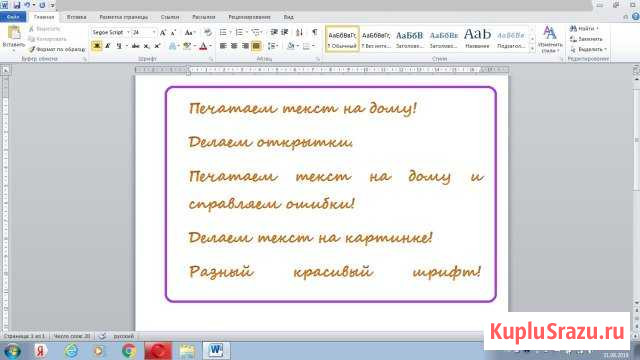Click the Найти button in the Editing group
Image resolution: width=640 pixels, height=360 pixels.
click(x=584, y=29)
